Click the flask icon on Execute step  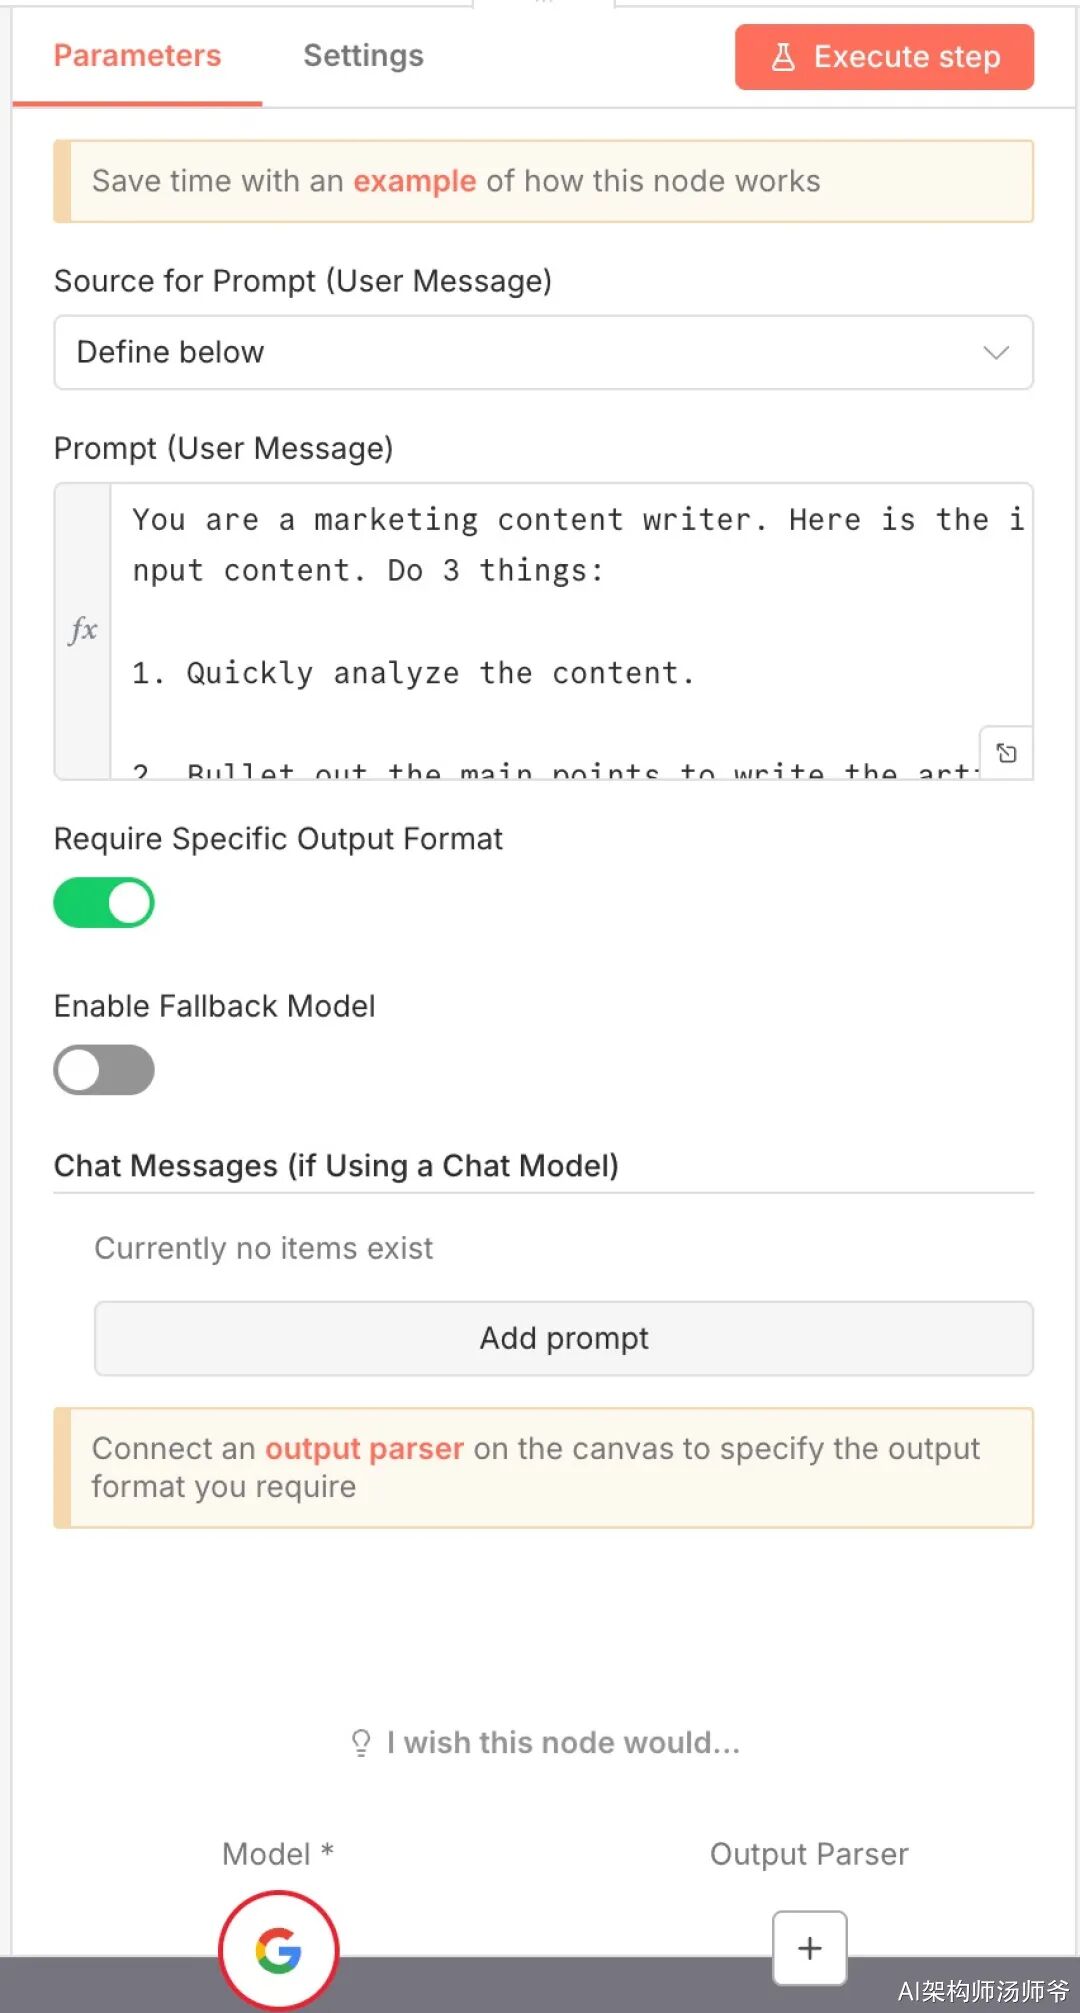[x=783, y=57]
